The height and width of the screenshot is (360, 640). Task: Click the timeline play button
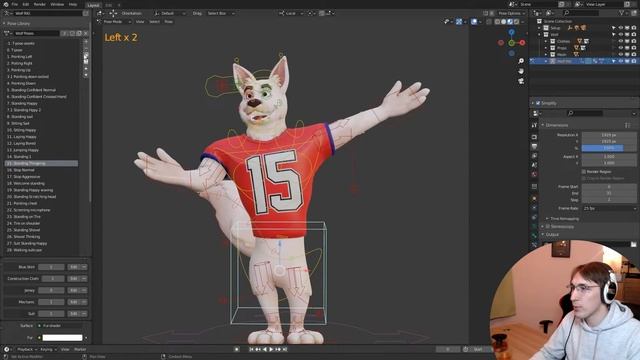pyautogui.click(x=271, y=349)
